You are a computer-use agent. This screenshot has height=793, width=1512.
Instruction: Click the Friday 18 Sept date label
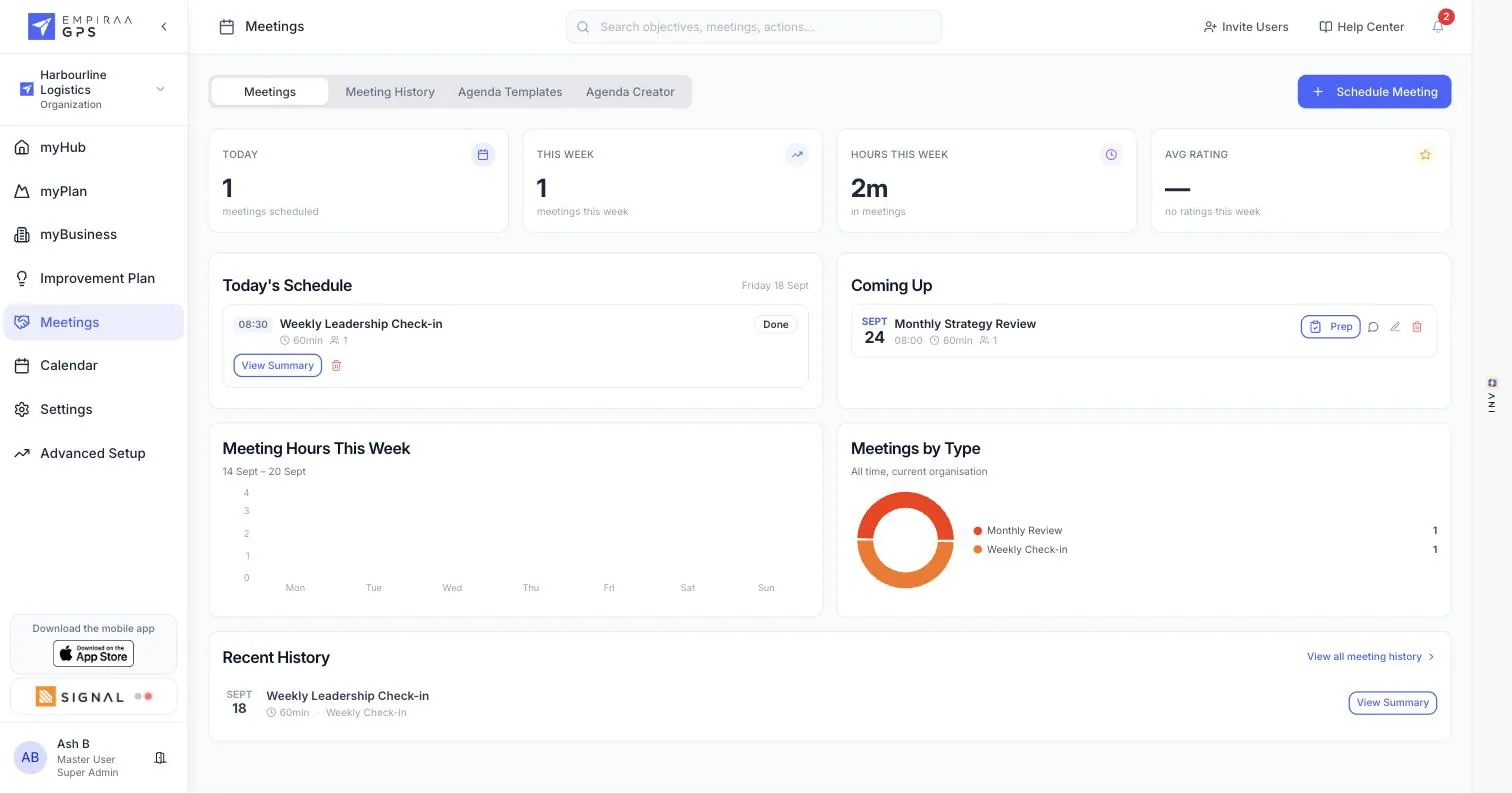[x=775, y=286]
